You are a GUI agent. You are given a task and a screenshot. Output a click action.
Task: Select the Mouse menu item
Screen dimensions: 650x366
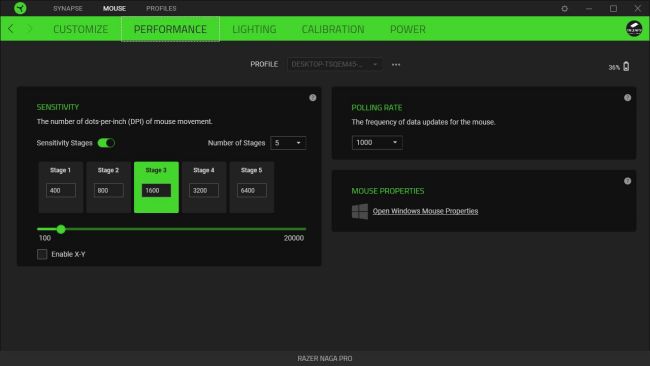click(114, 8)
